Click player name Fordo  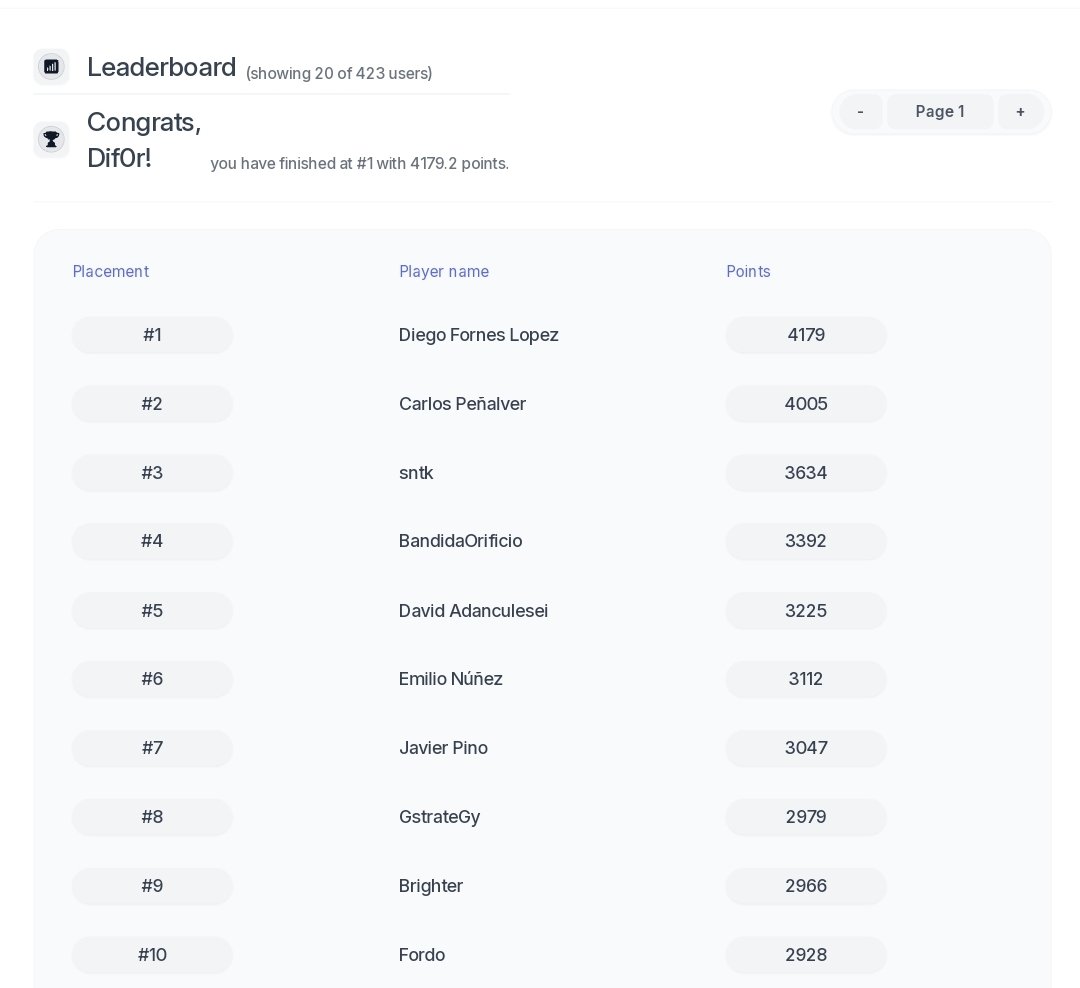click(422, 954)
